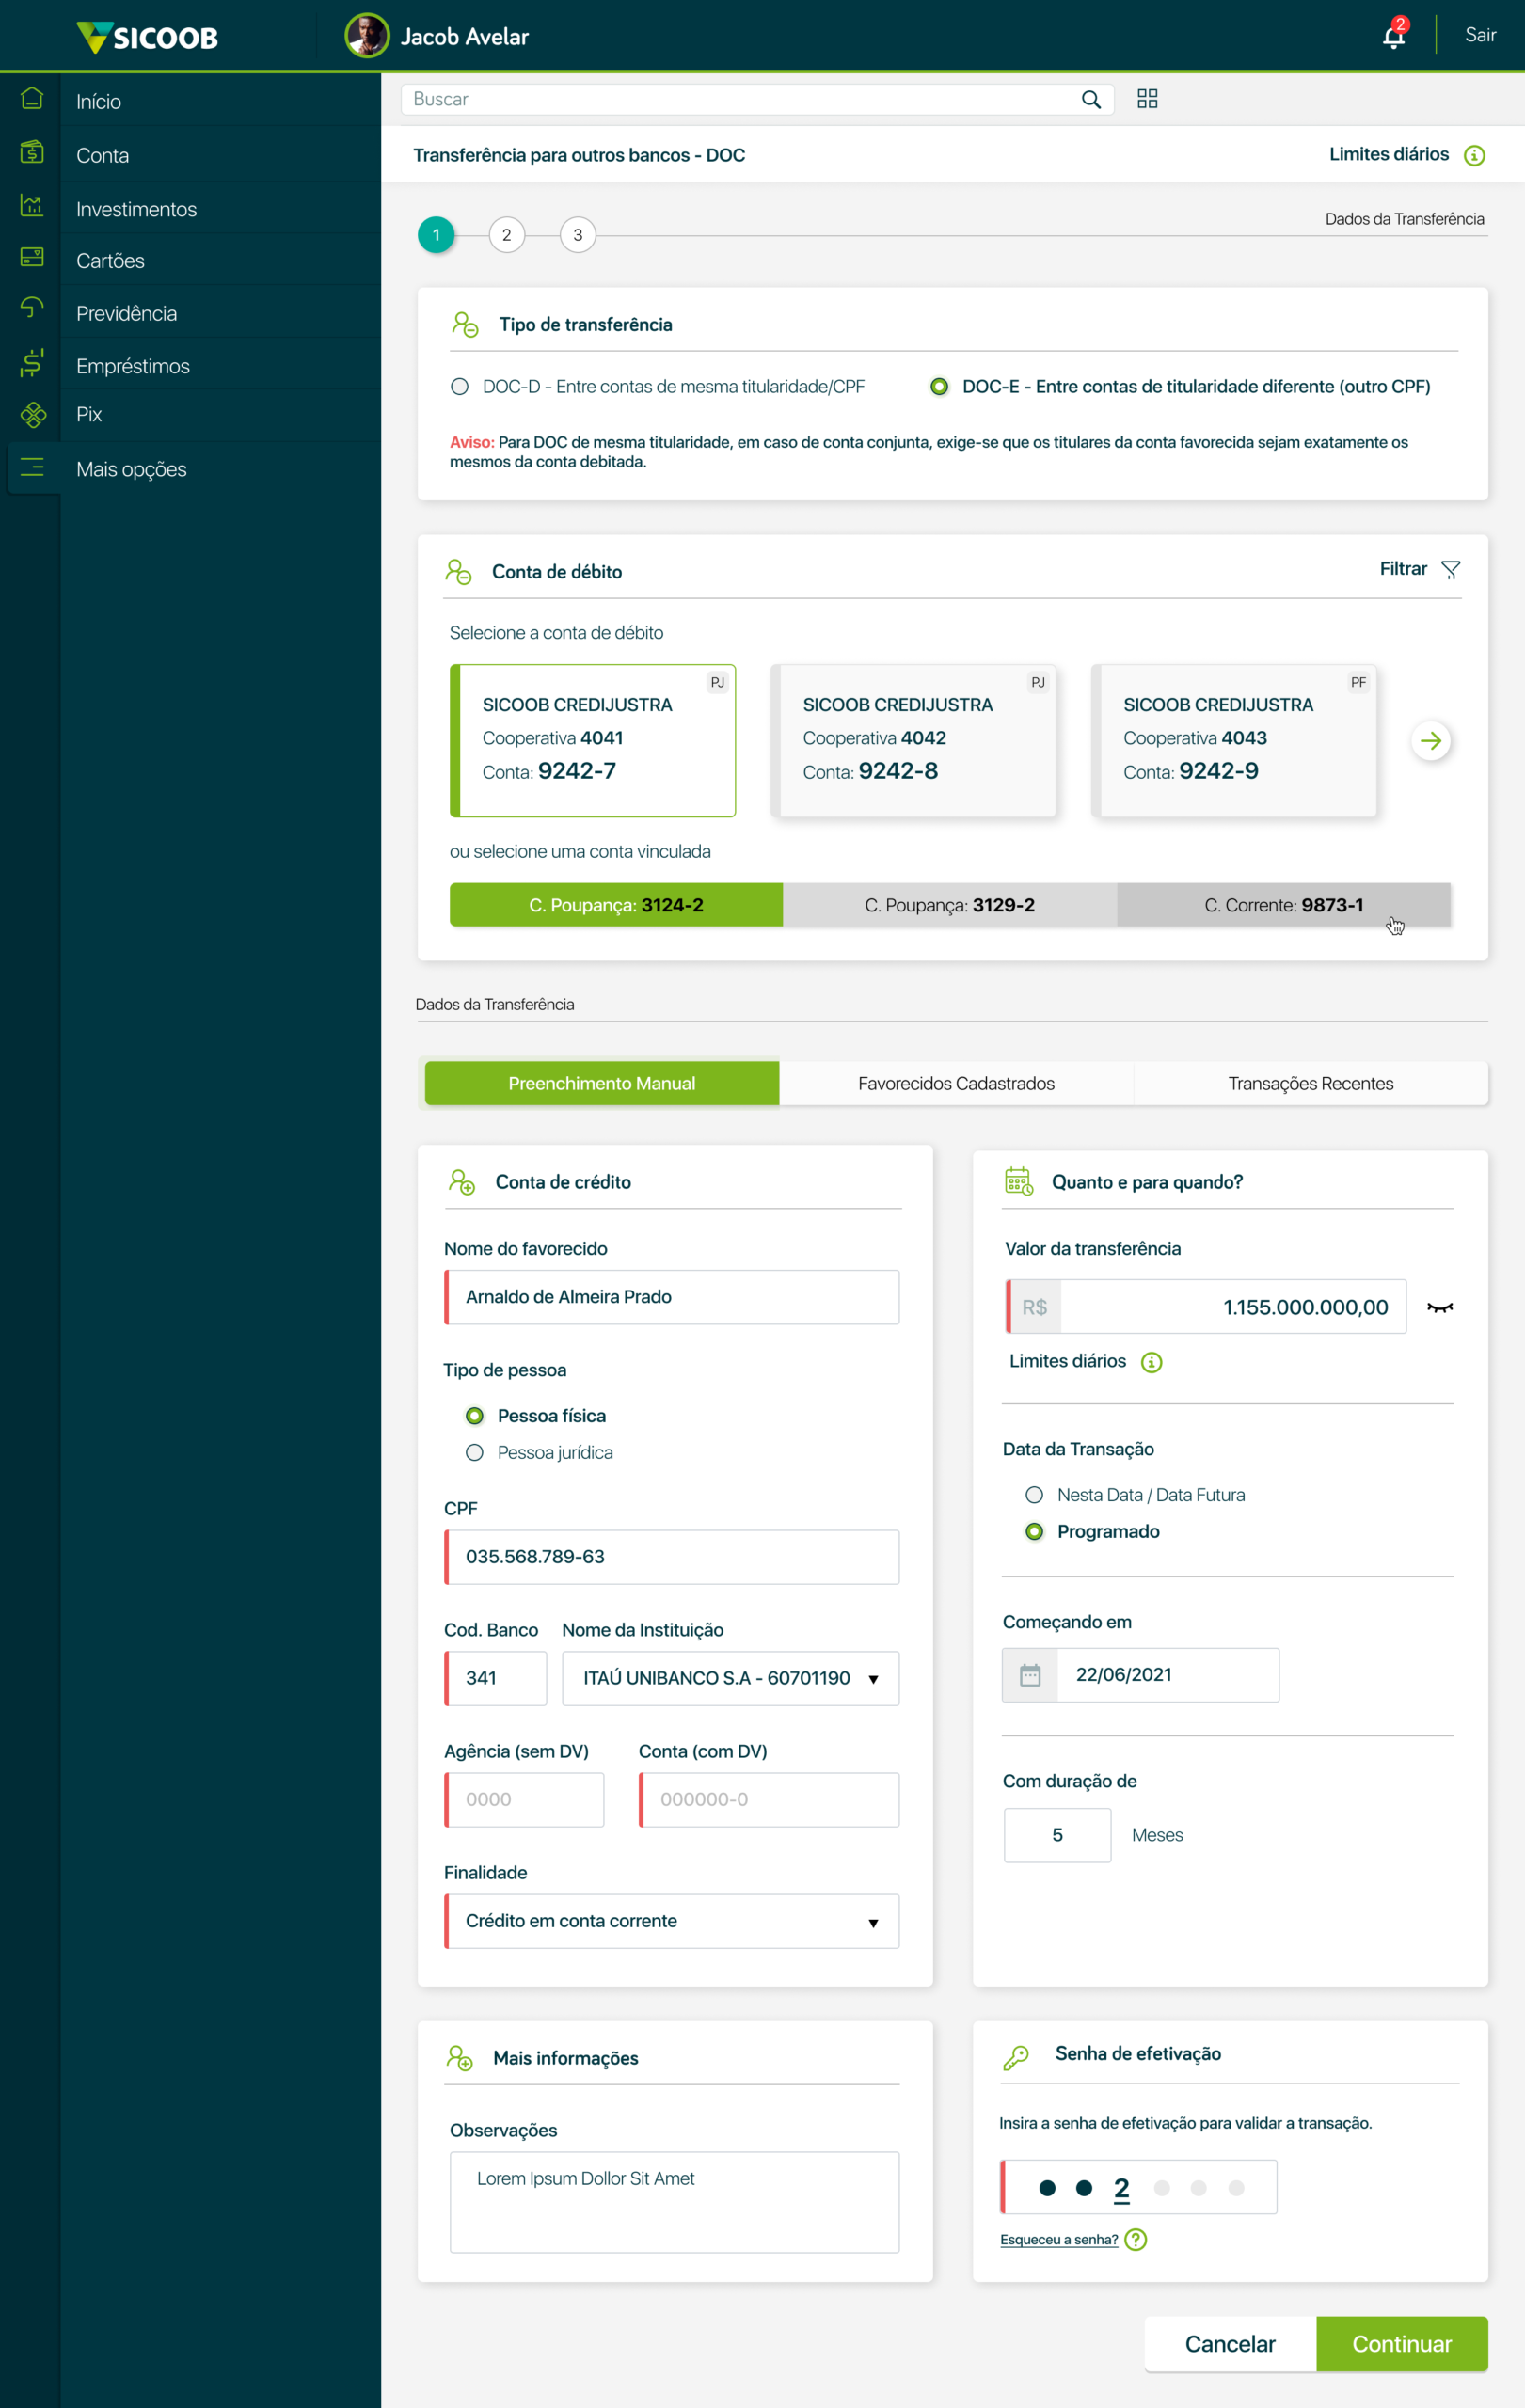Click the search magnifier icon
The image size is (1525, 2408).
pyautogui.click(x=1090, y=99)
